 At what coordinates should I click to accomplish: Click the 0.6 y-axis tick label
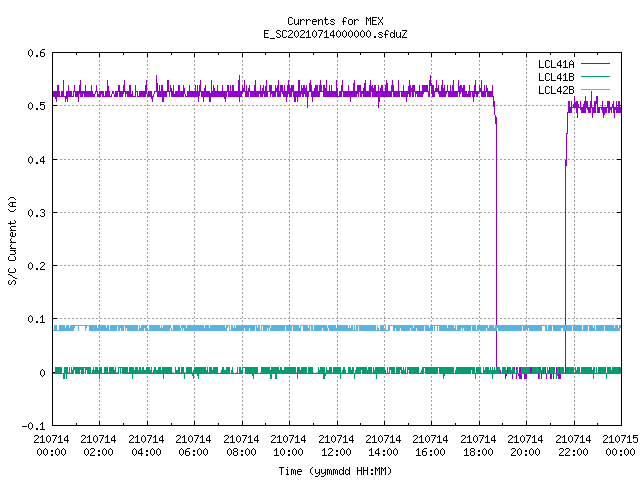(36, 53)
